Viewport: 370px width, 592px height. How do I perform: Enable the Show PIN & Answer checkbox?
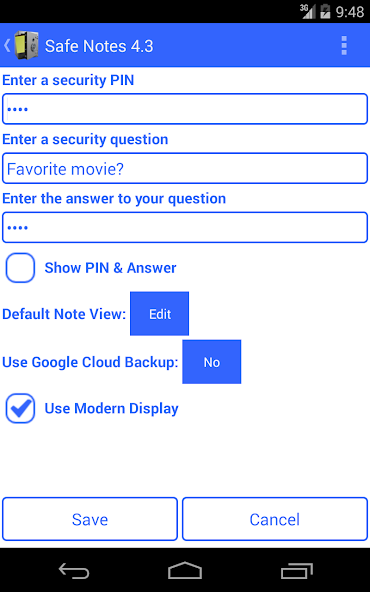(20, 268)
